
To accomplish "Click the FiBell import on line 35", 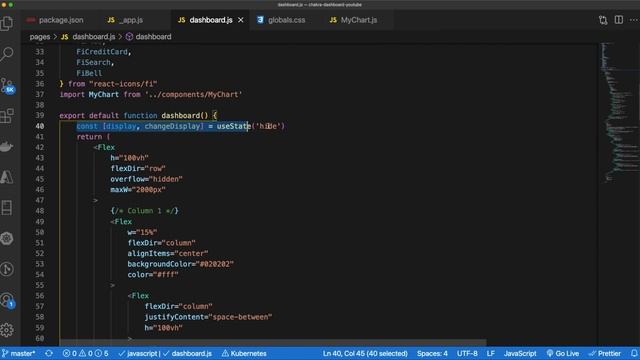I will pos(89,73).
